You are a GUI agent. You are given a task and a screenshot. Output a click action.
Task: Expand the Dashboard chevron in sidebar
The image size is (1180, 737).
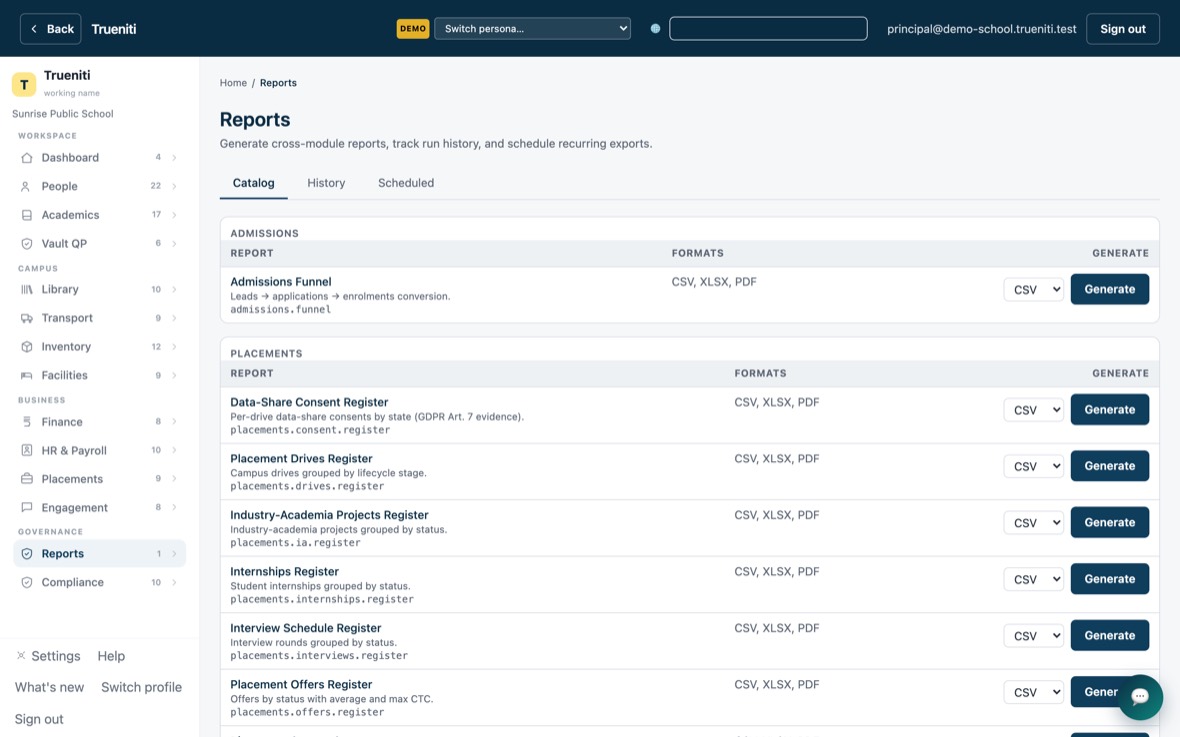click(x=174, y=157)
